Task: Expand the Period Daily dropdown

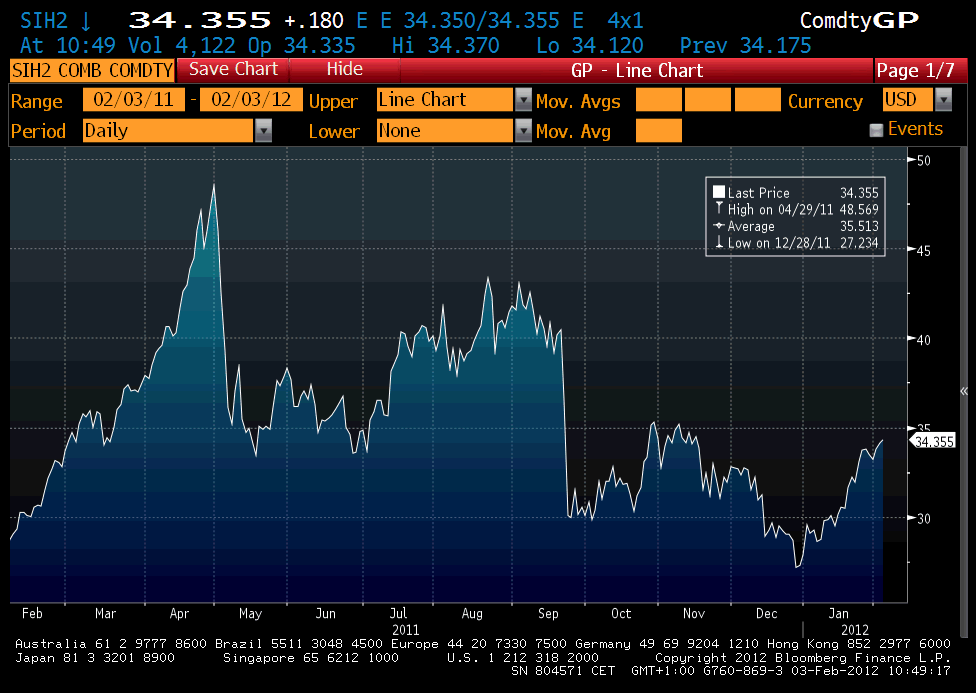Action: tap(263, 130)
